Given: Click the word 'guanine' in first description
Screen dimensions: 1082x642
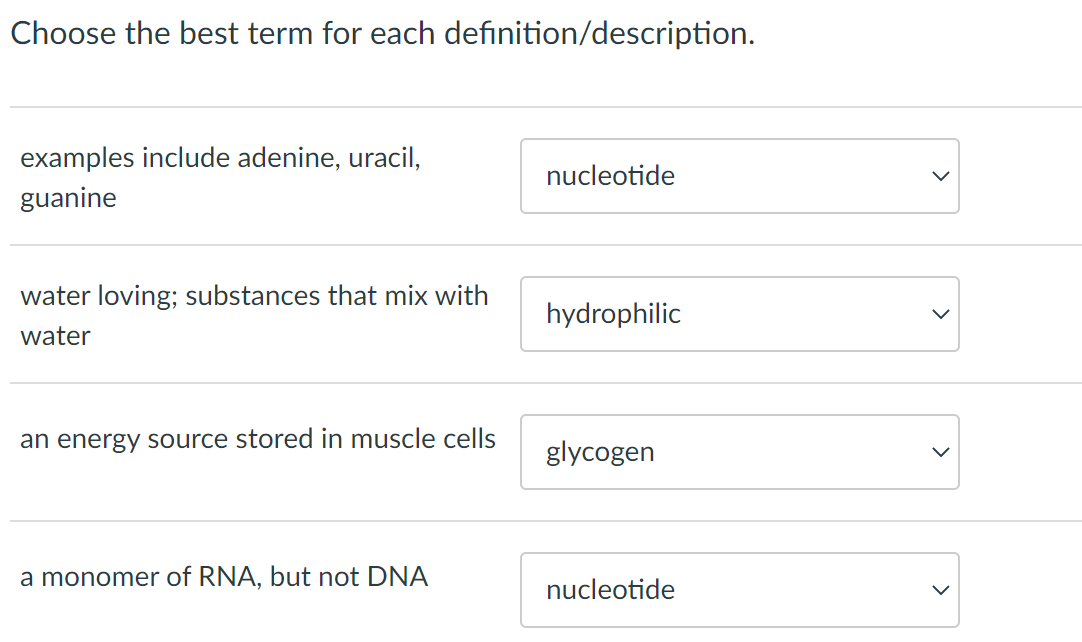Looking at the screenshot, I should 68,198.
